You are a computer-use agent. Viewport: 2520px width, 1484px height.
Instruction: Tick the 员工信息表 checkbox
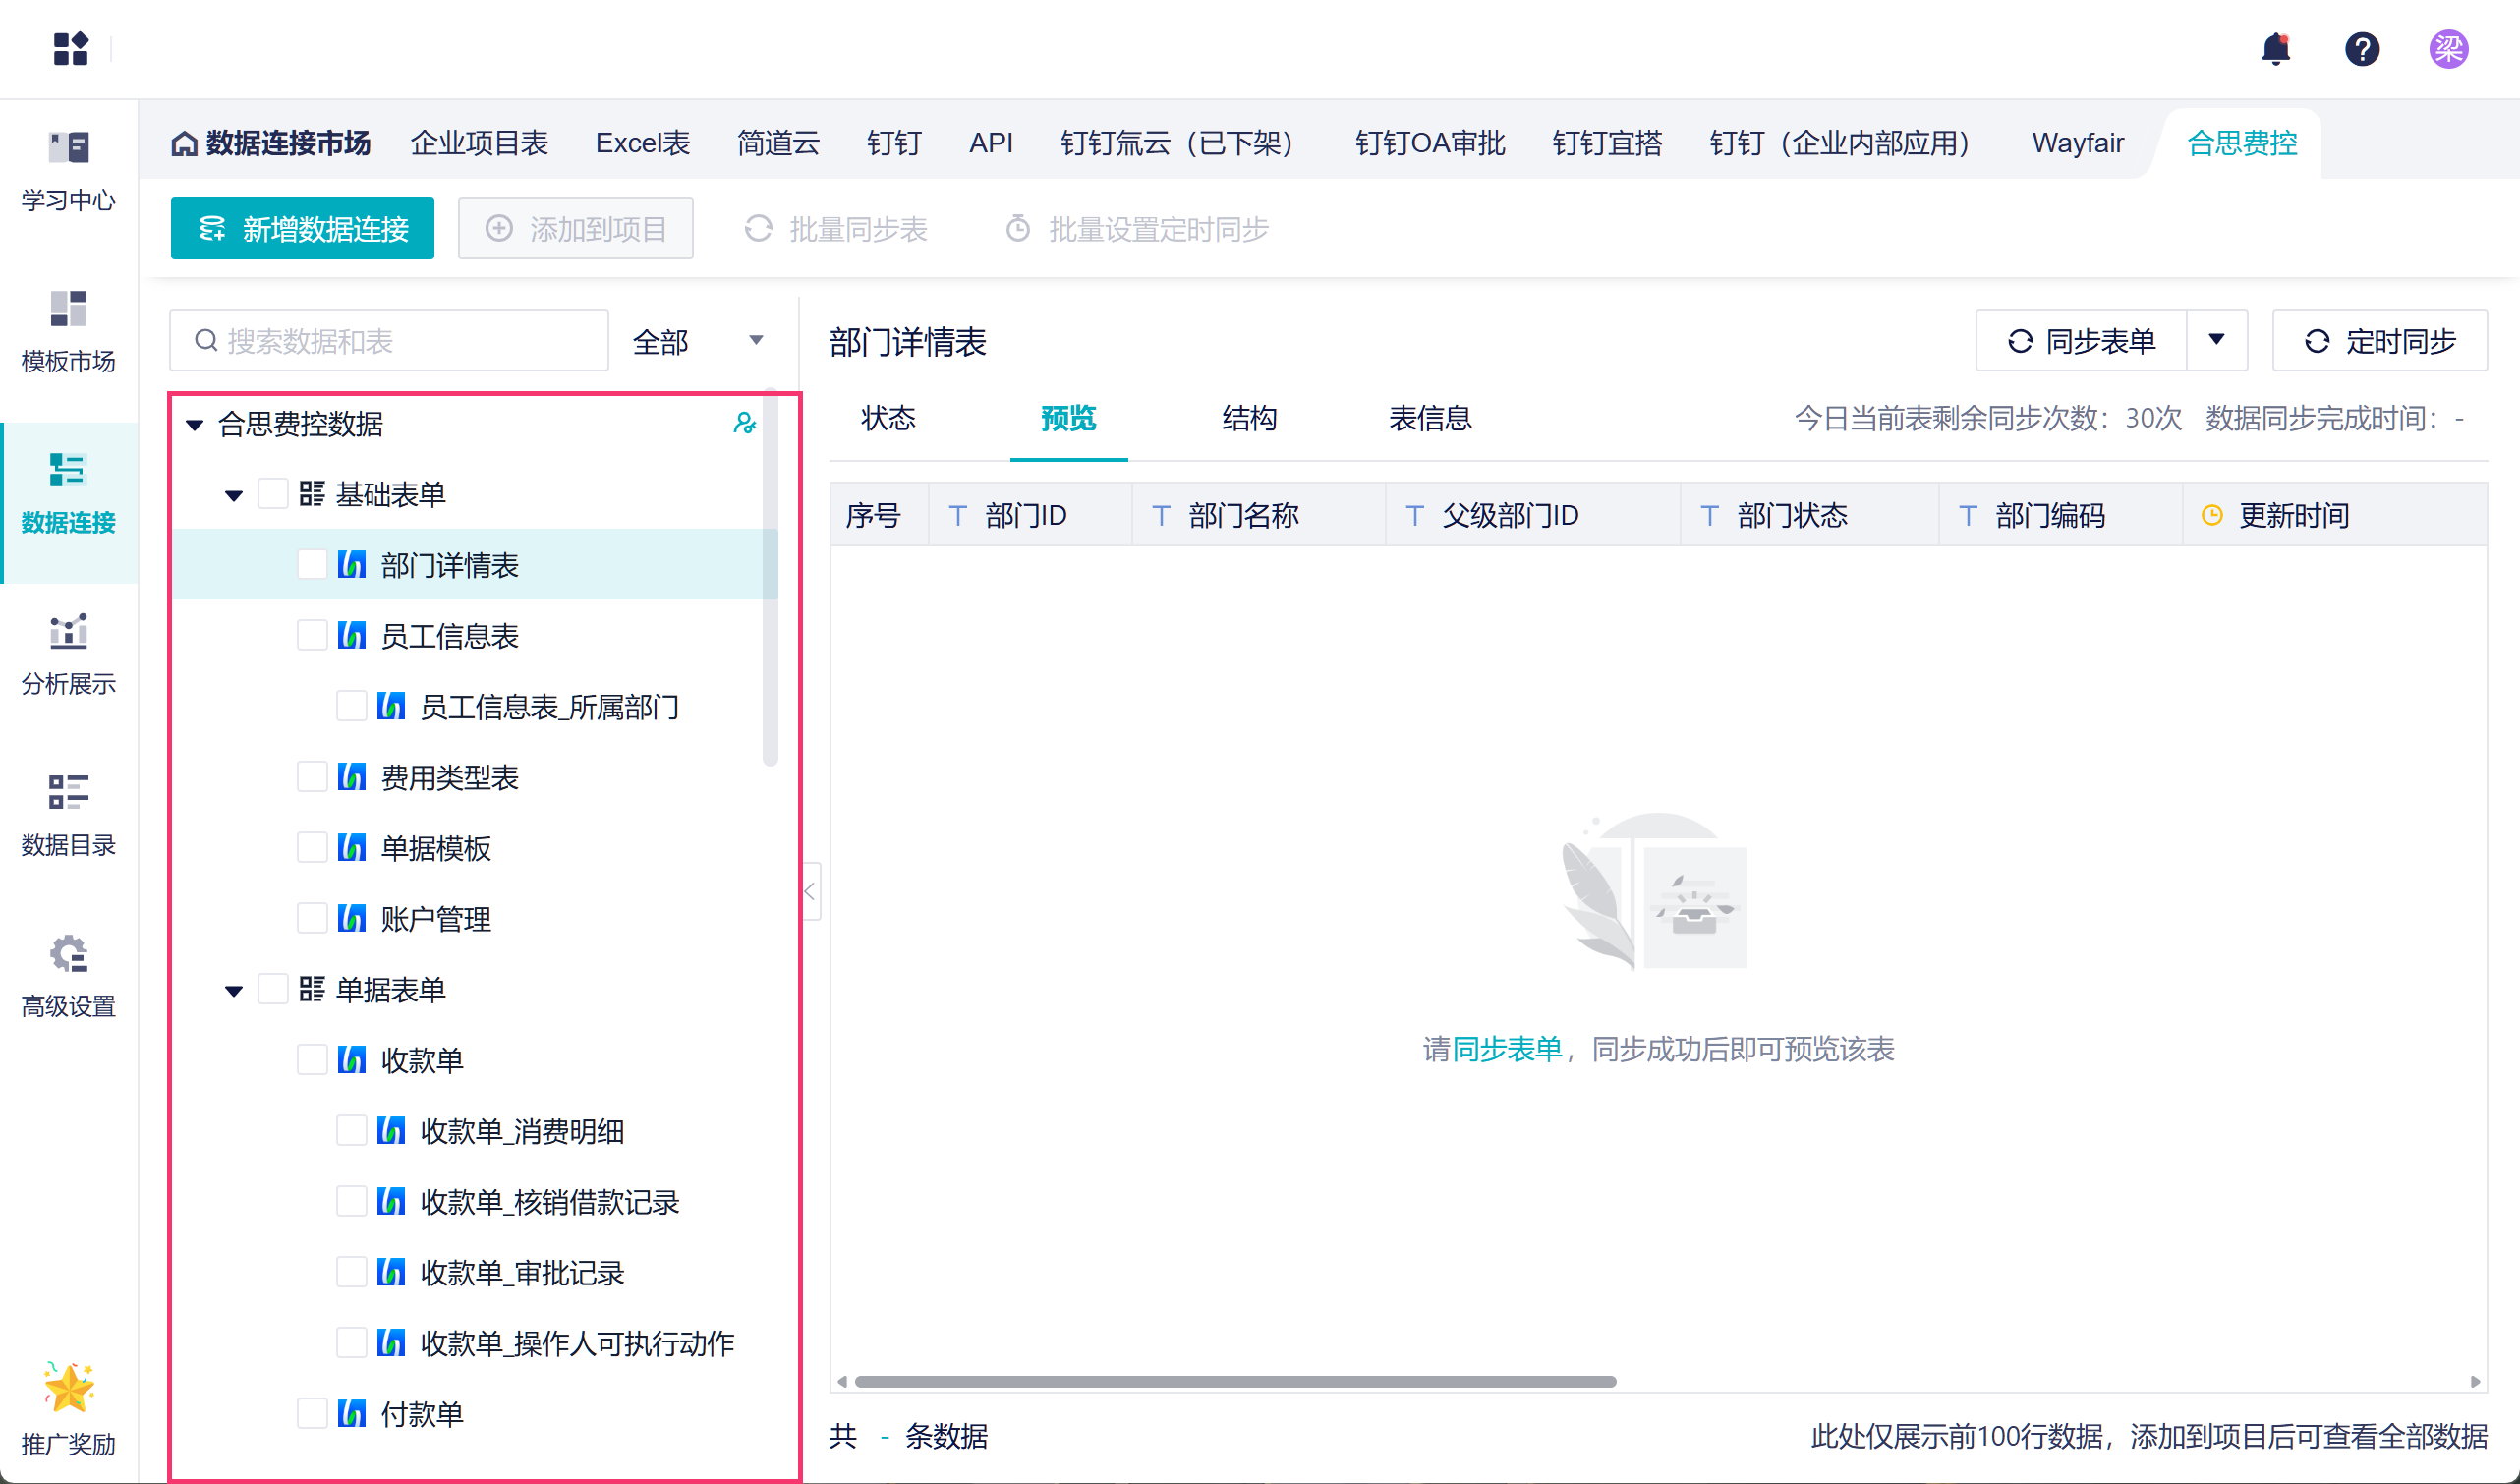coord(312,636)
